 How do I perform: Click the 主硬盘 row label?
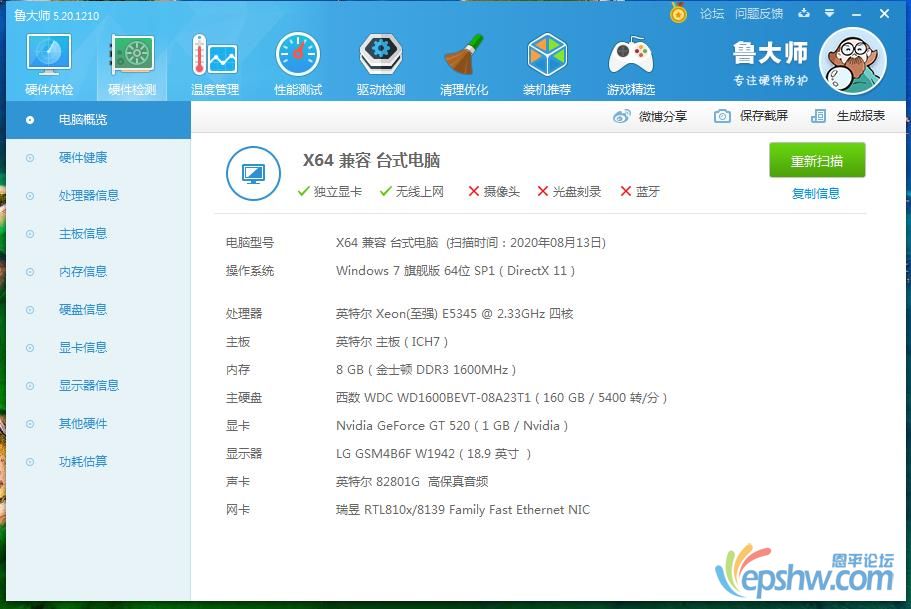pos(244,397)
